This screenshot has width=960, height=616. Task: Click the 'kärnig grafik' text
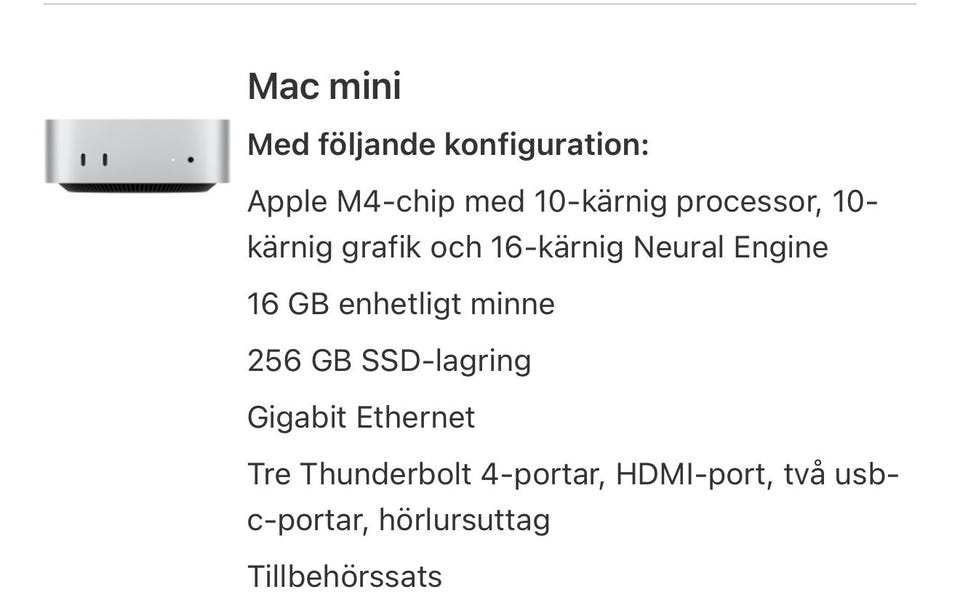coord(334,247)
